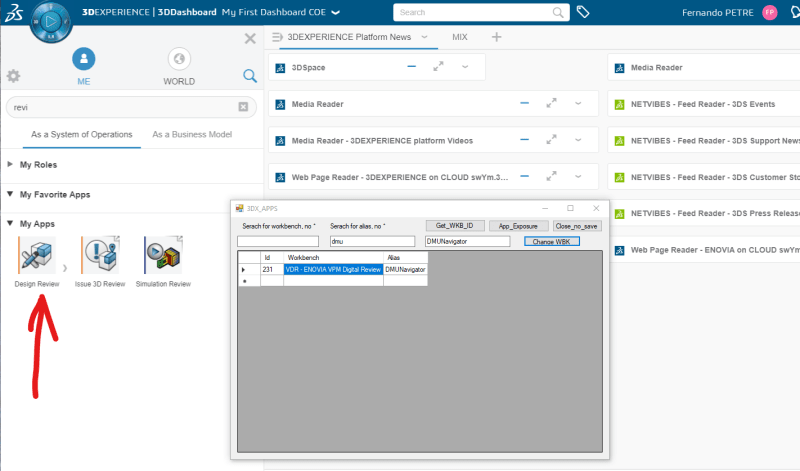Viewport: 800px width, 471px height.
Task: Focus the DMUNavigator text field
Action: [x=467, y=241]
